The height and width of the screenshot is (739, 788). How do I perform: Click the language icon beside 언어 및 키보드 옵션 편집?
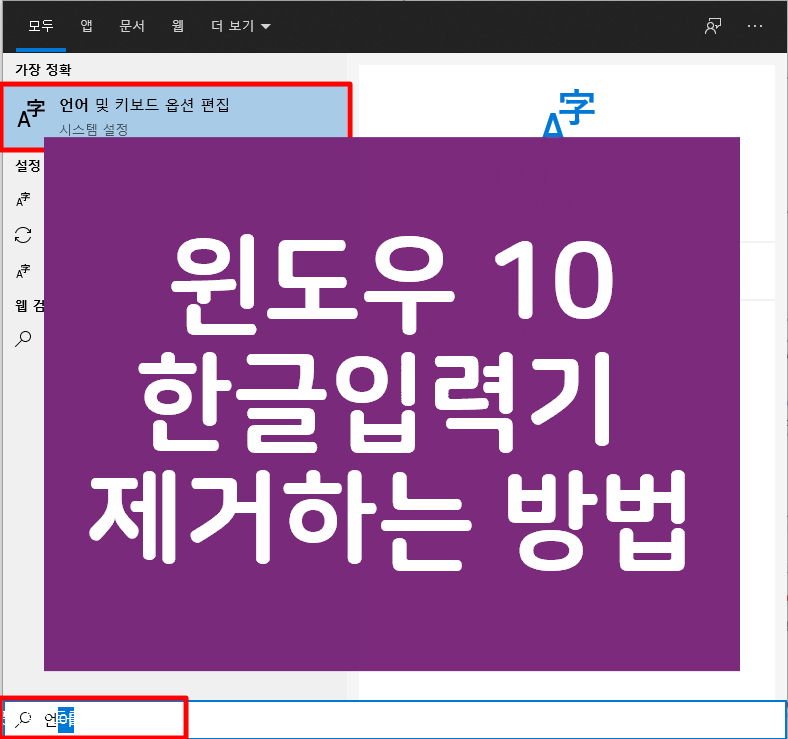coord(31,114)
